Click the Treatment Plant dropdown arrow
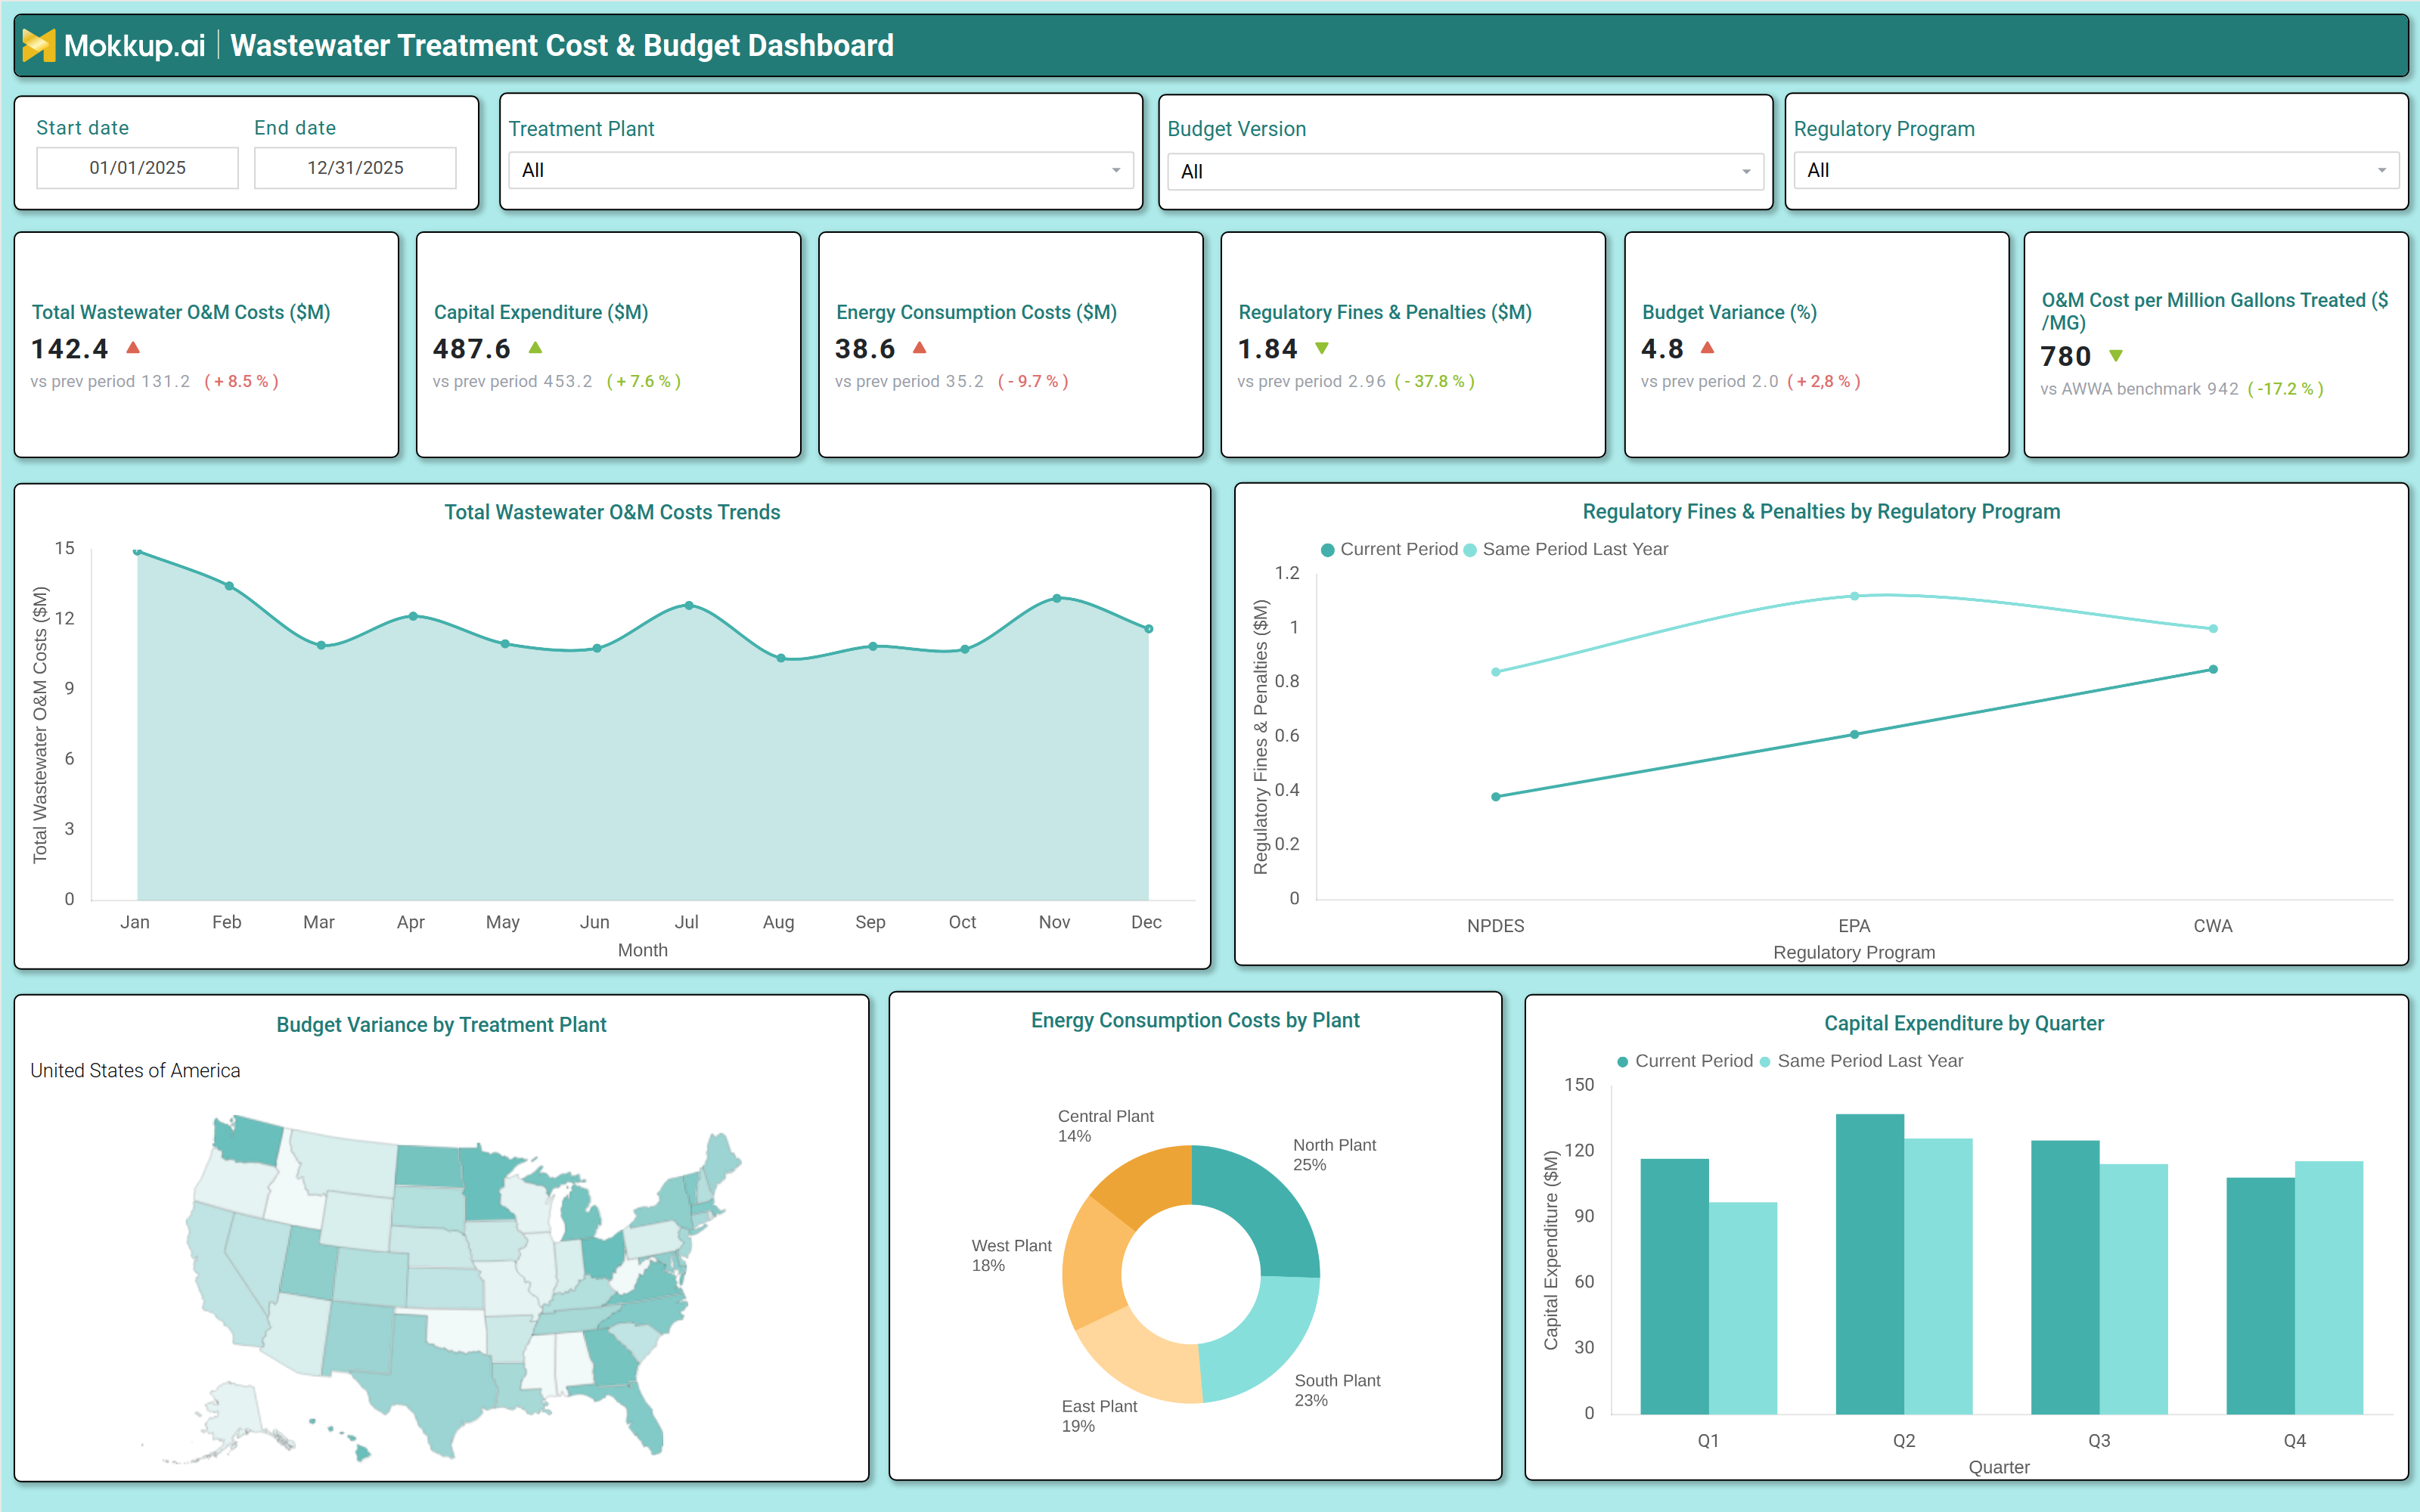The height and width of the screenshot is (1512, 2420). (x=1116, y=171)
